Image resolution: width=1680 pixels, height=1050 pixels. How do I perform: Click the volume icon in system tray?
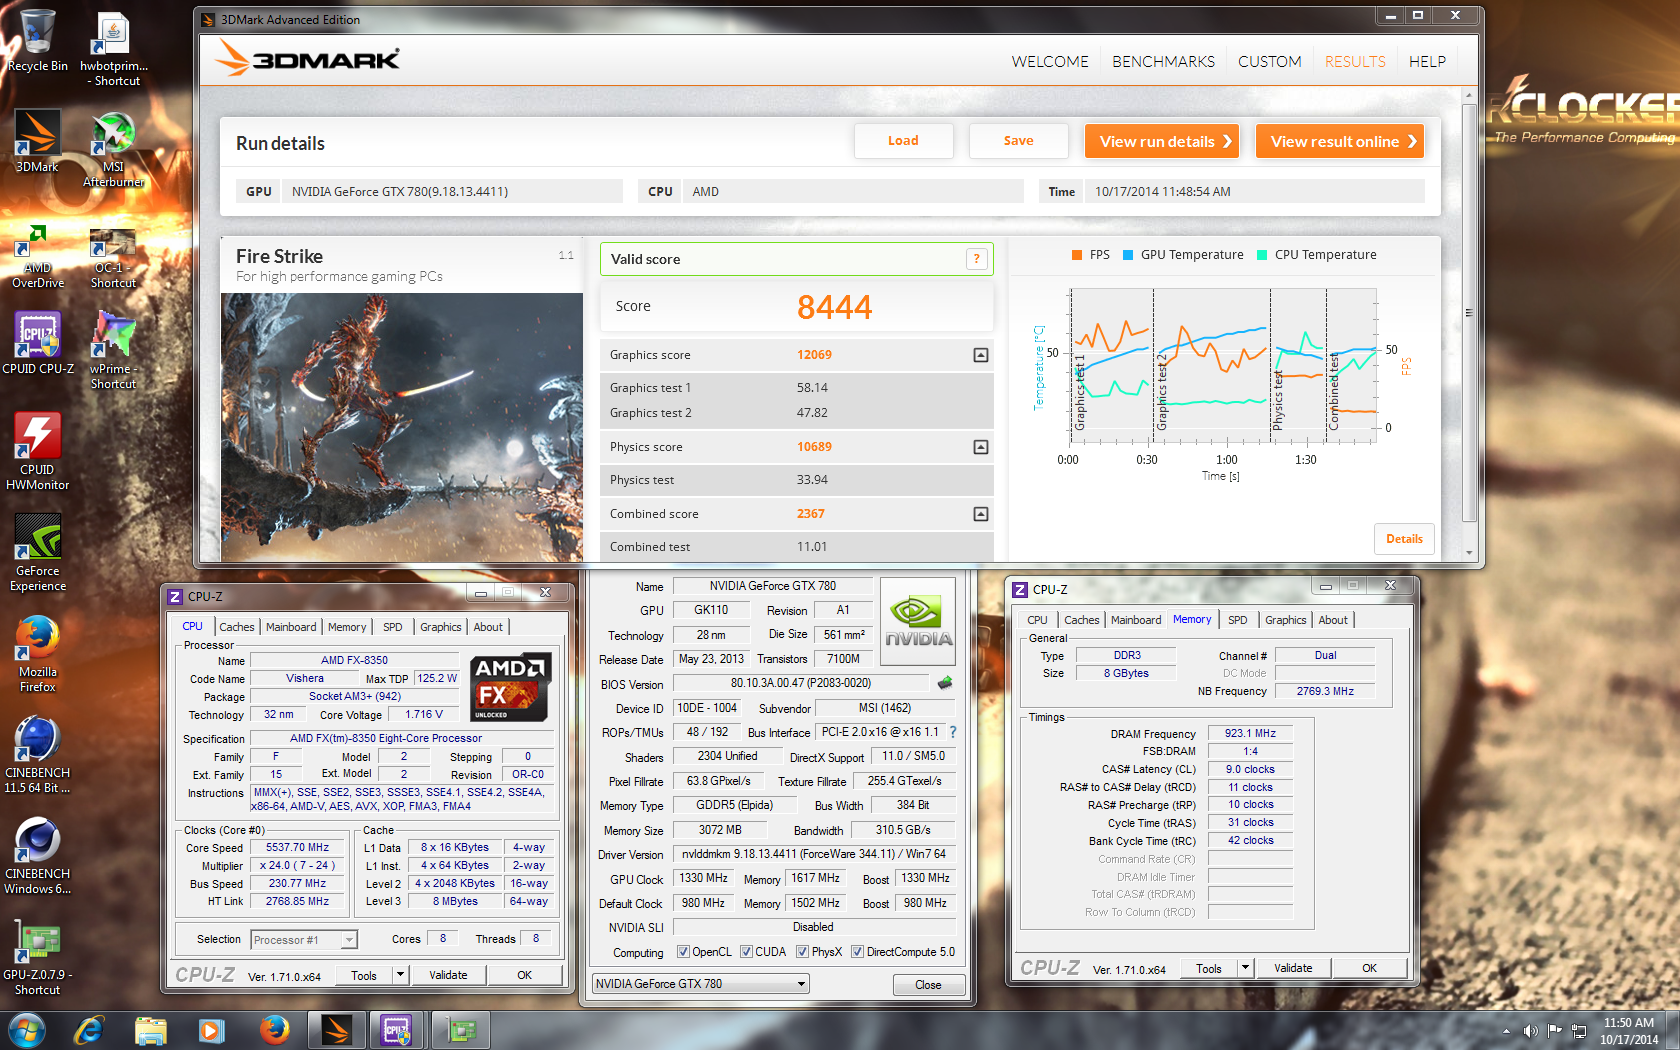coord(1530,1030)
